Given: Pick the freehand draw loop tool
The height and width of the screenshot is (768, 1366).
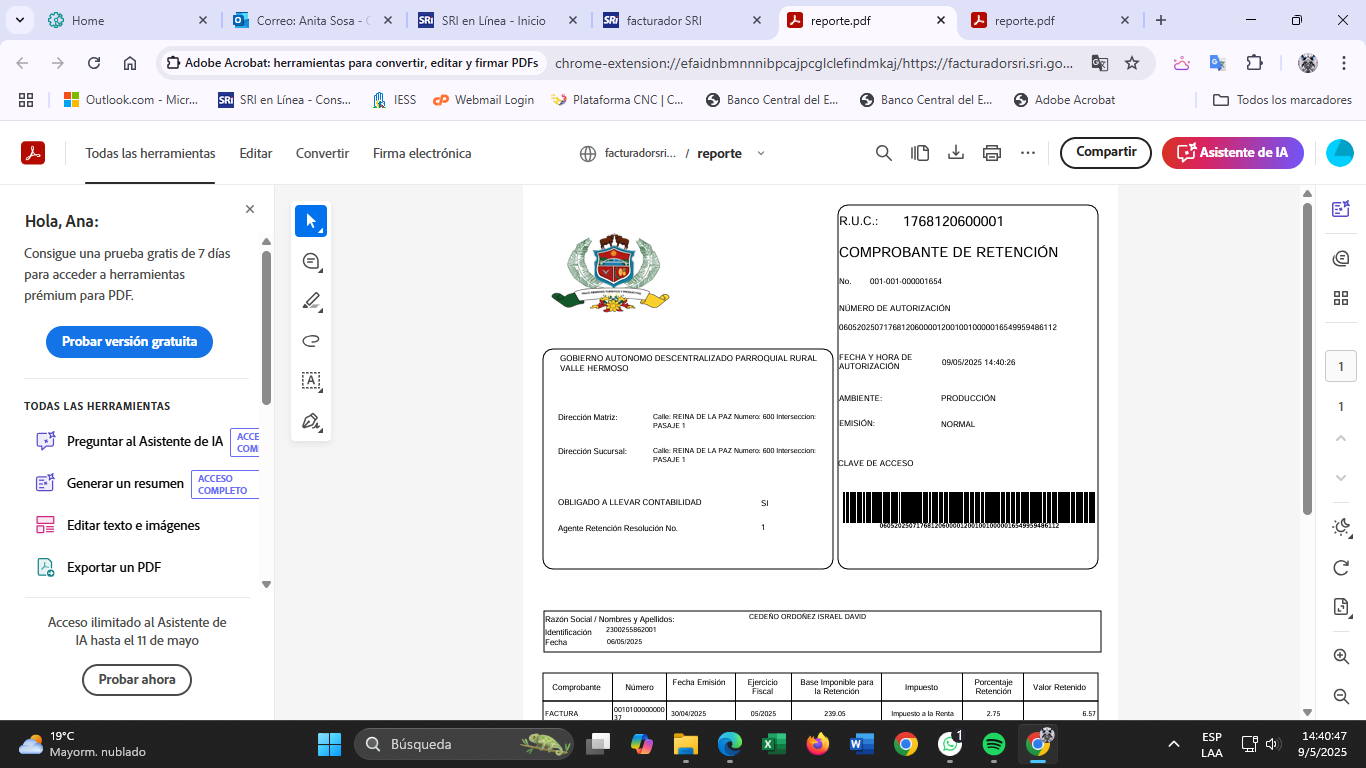Looking at the screenshot, I should 311,341.
